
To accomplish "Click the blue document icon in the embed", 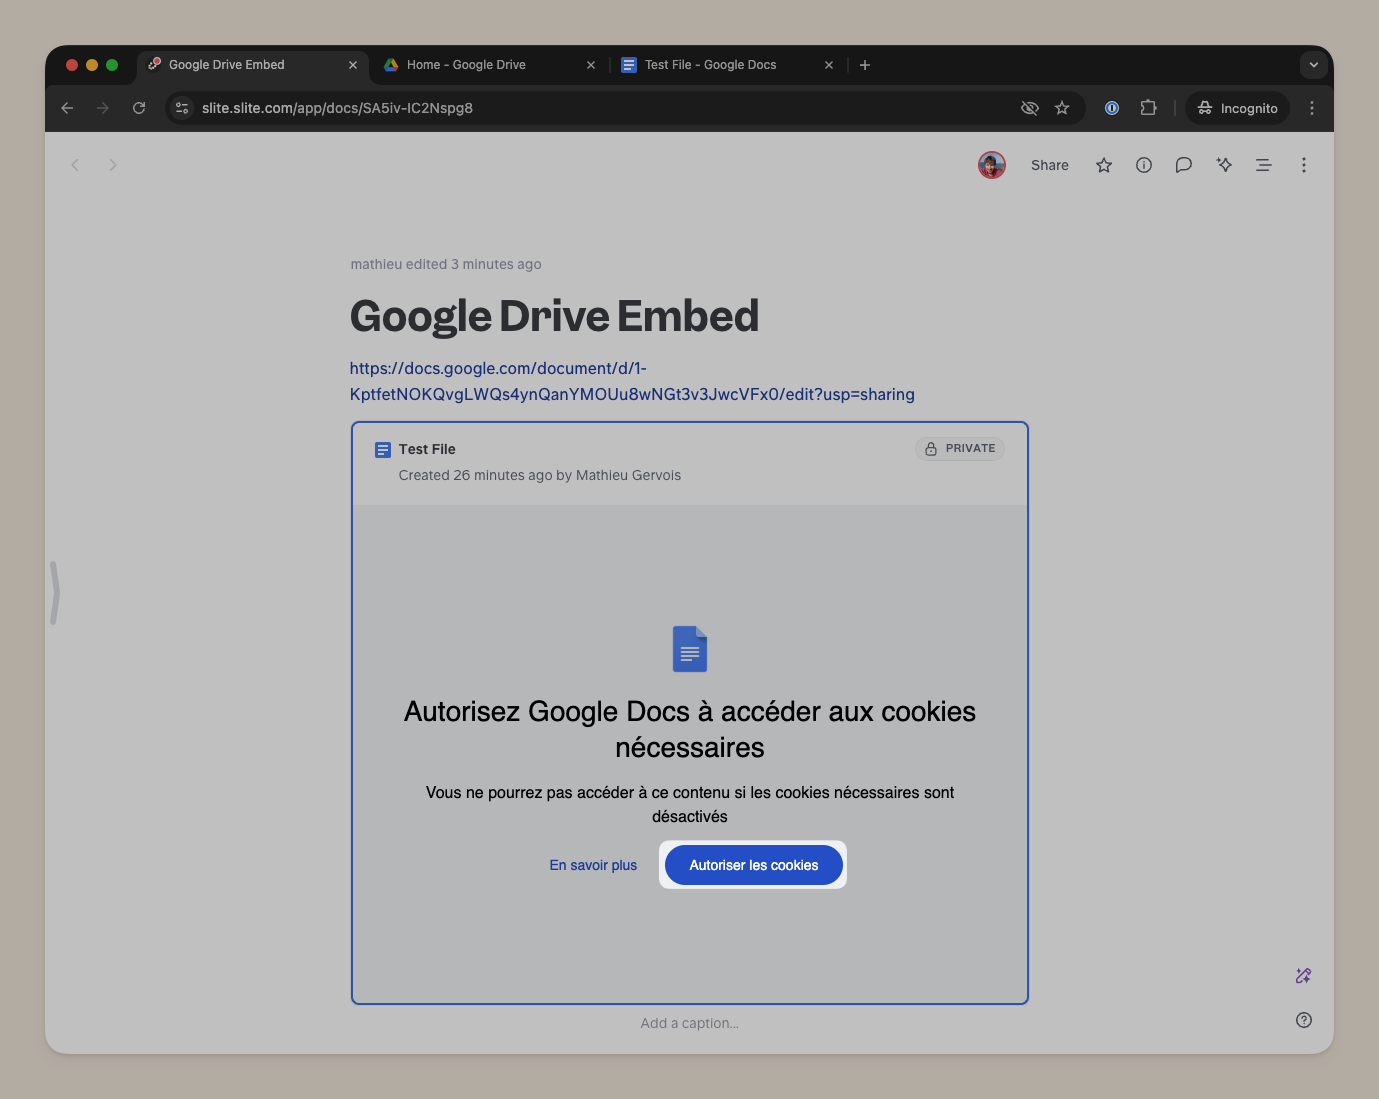I will coord(690,649).
